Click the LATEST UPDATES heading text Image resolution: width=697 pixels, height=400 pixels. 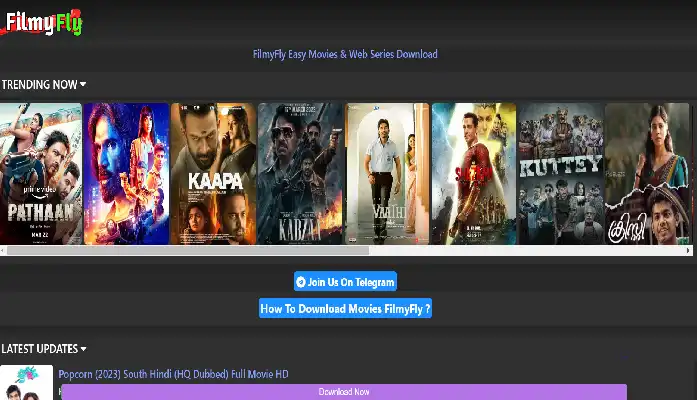pos(40,349)
